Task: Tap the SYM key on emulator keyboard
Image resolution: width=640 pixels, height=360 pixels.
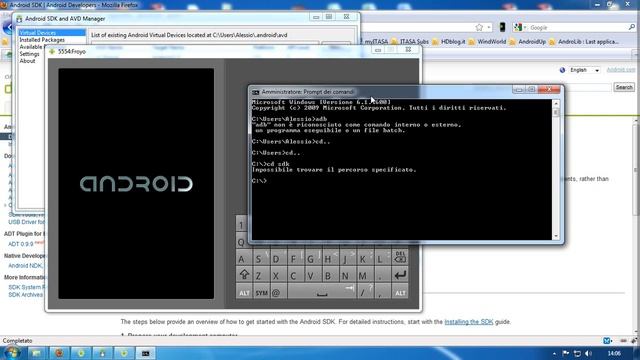Action: [261, 292]
